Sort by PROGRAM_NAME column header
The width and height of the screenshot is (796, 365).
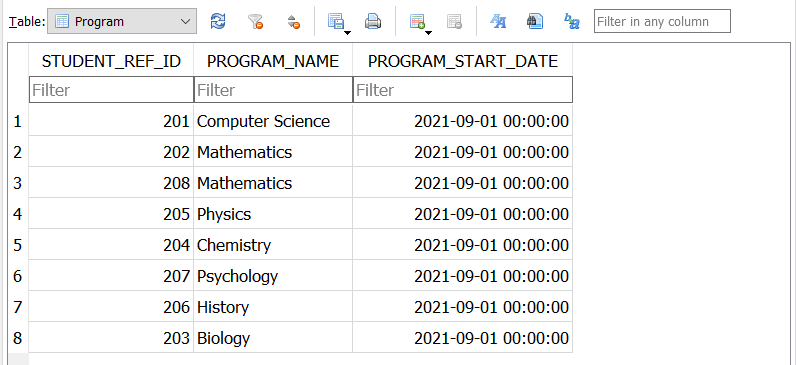point(273,61)
